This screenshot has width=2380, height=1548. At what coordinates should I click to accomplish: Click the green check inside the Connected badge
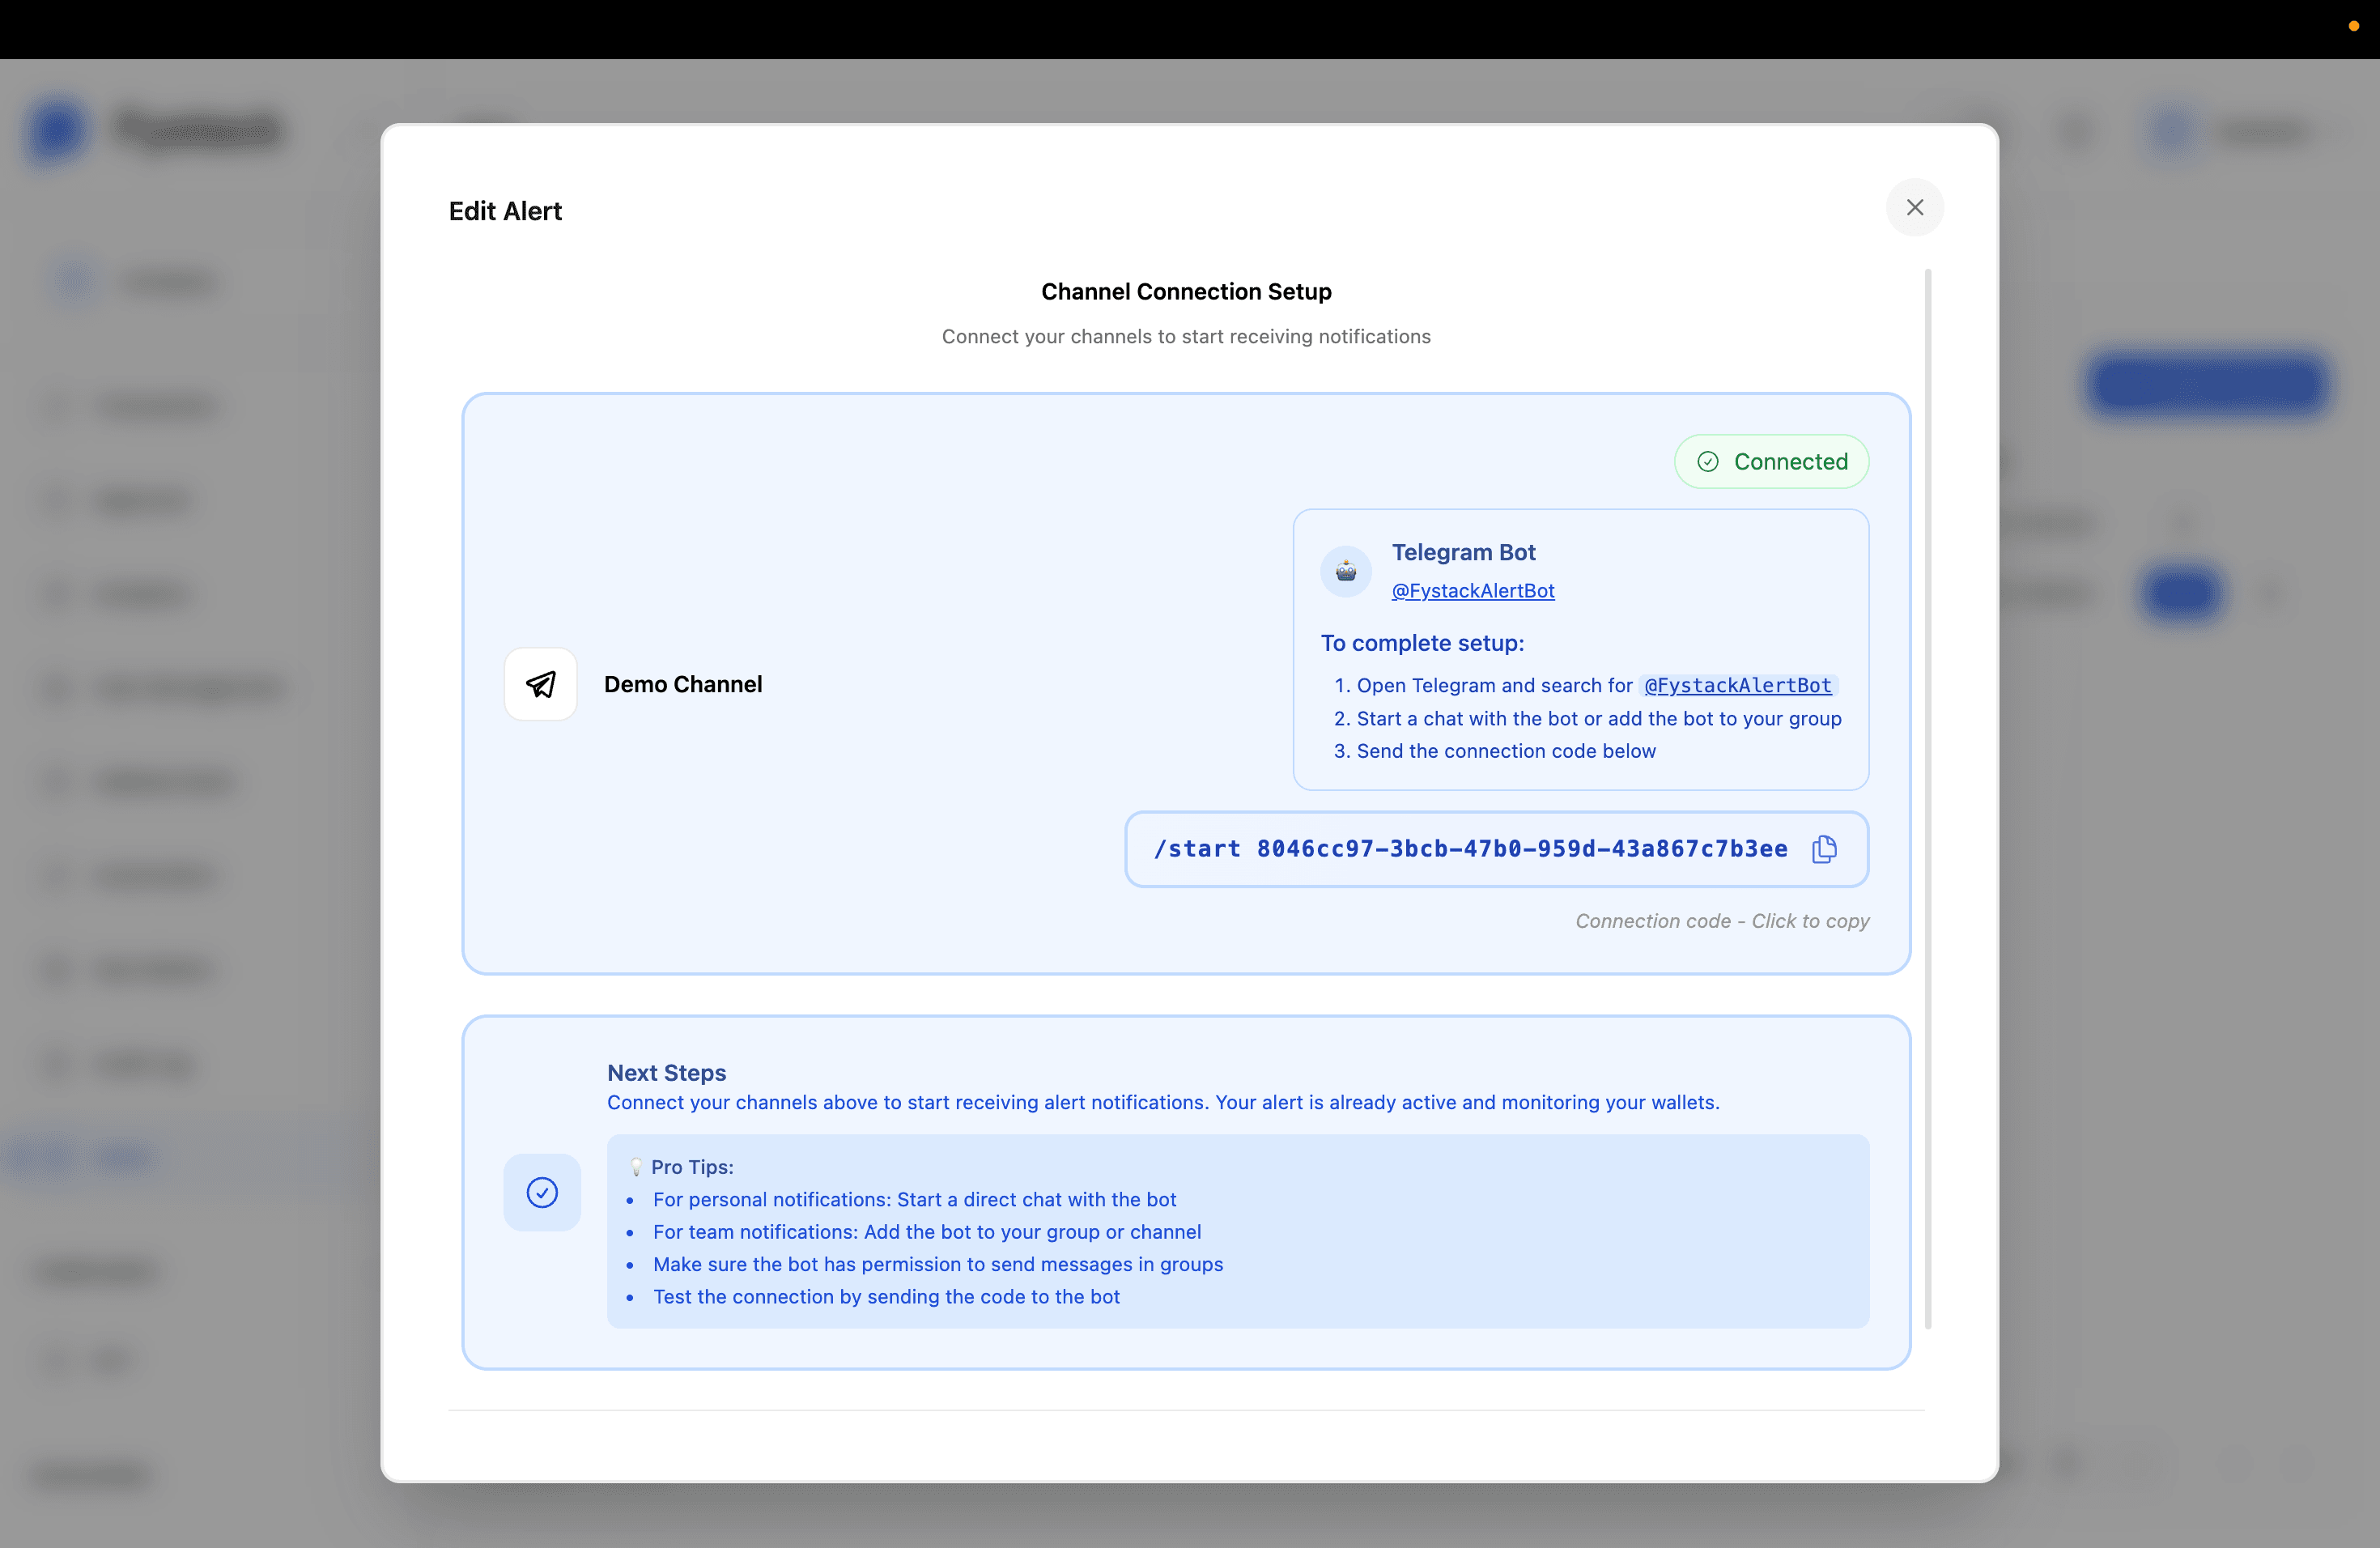[1709, 461]
